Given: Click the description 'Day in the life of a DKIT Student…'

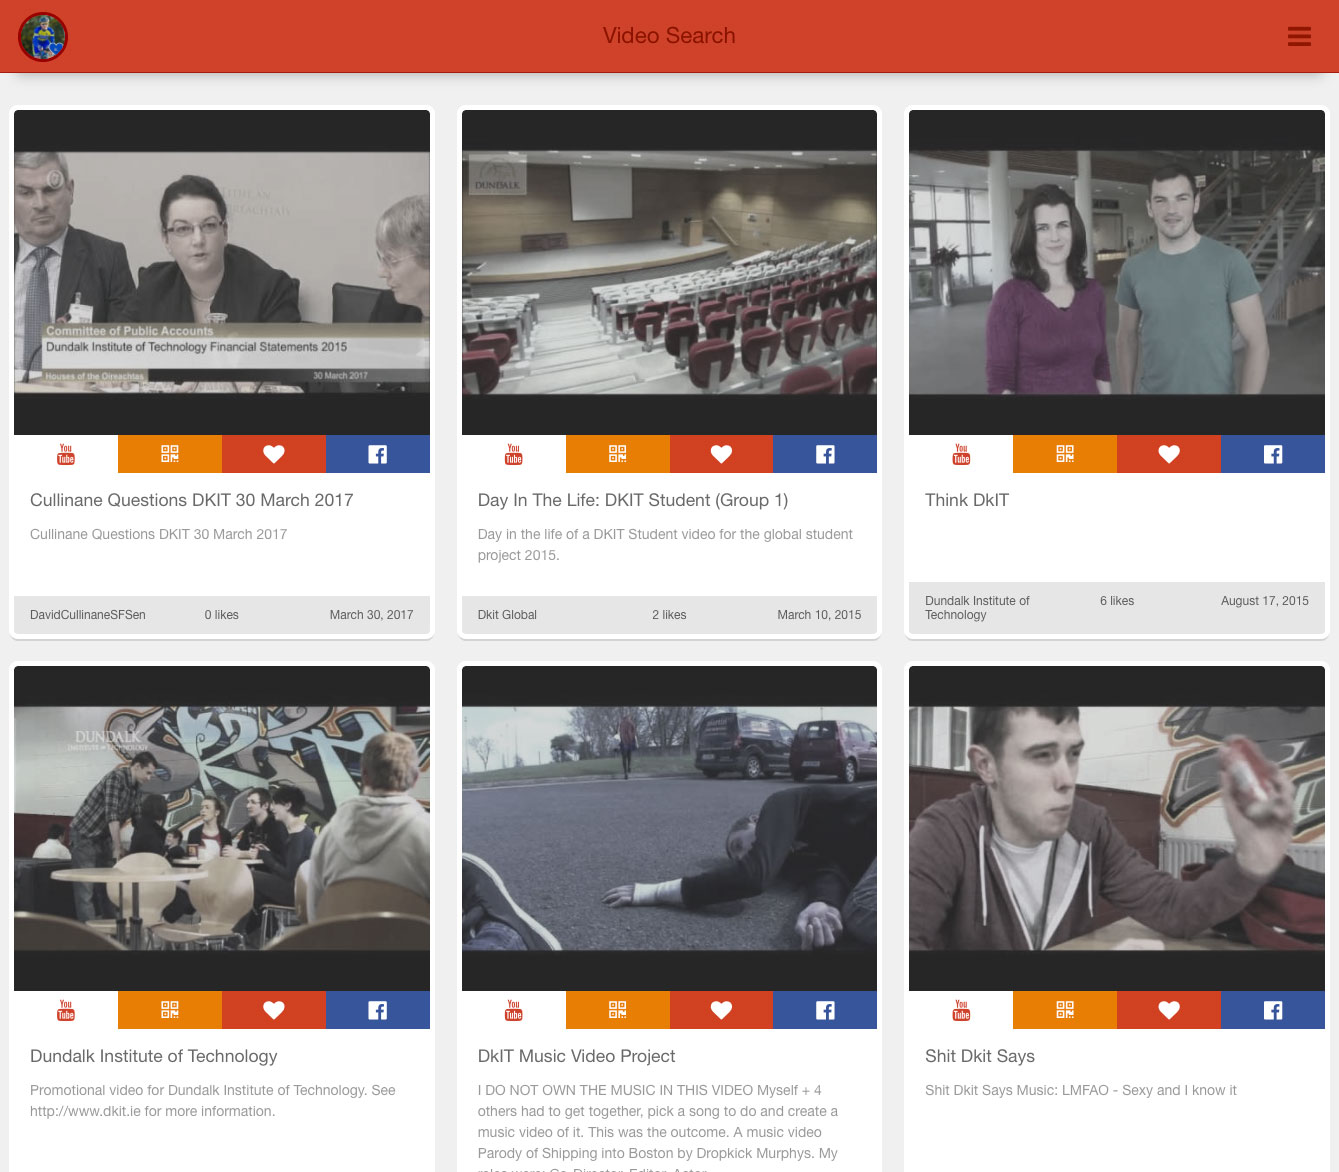Looking at the screenshot, I should point(665,545).
